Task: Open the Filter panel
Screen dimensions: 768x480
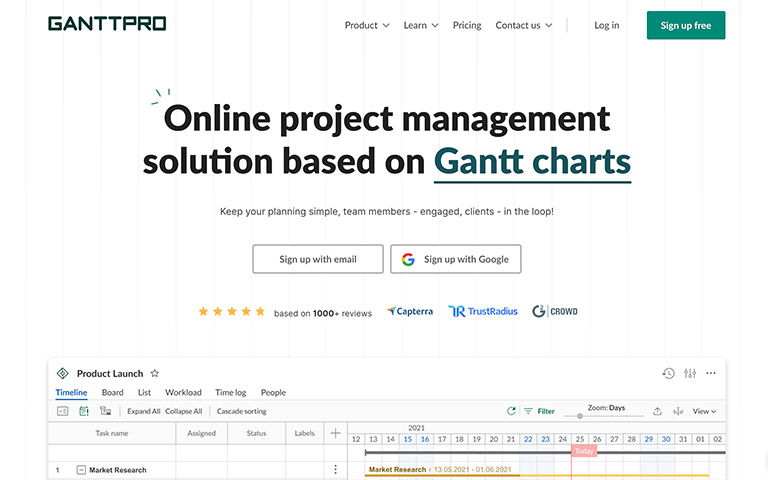Action: 546,411
